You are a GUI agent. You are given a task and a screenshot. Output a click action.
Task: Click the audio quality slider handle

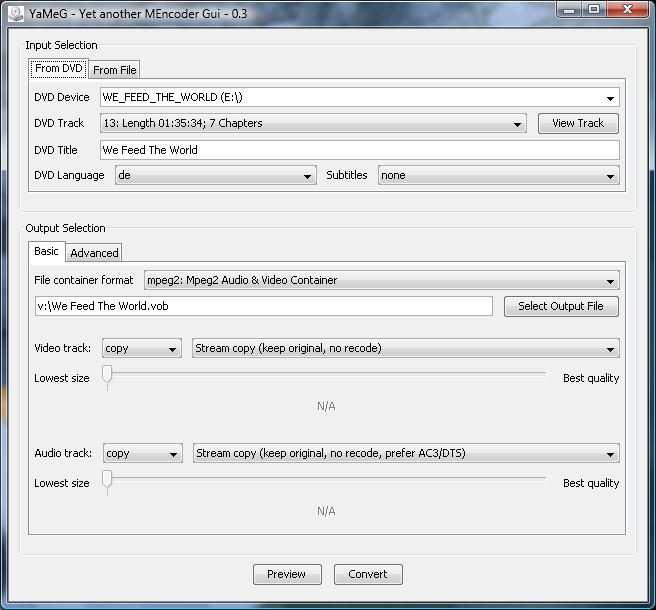pyautogui.click(x=107, y=481)
